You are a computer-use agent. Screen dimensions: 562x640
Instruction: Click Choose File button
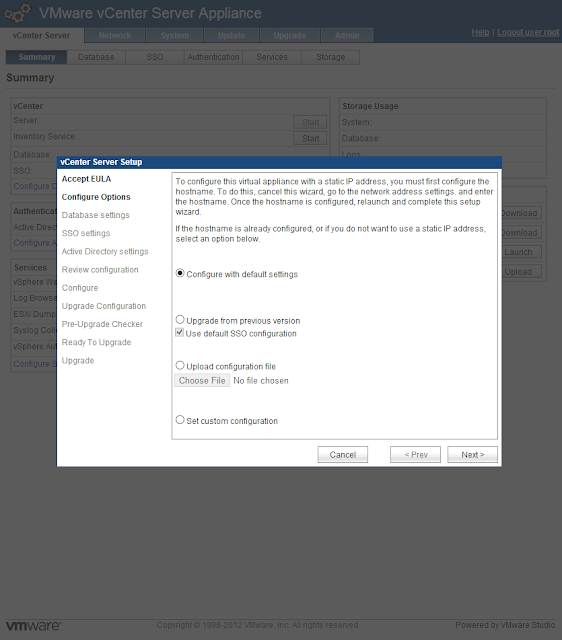(x=202, y=380)
